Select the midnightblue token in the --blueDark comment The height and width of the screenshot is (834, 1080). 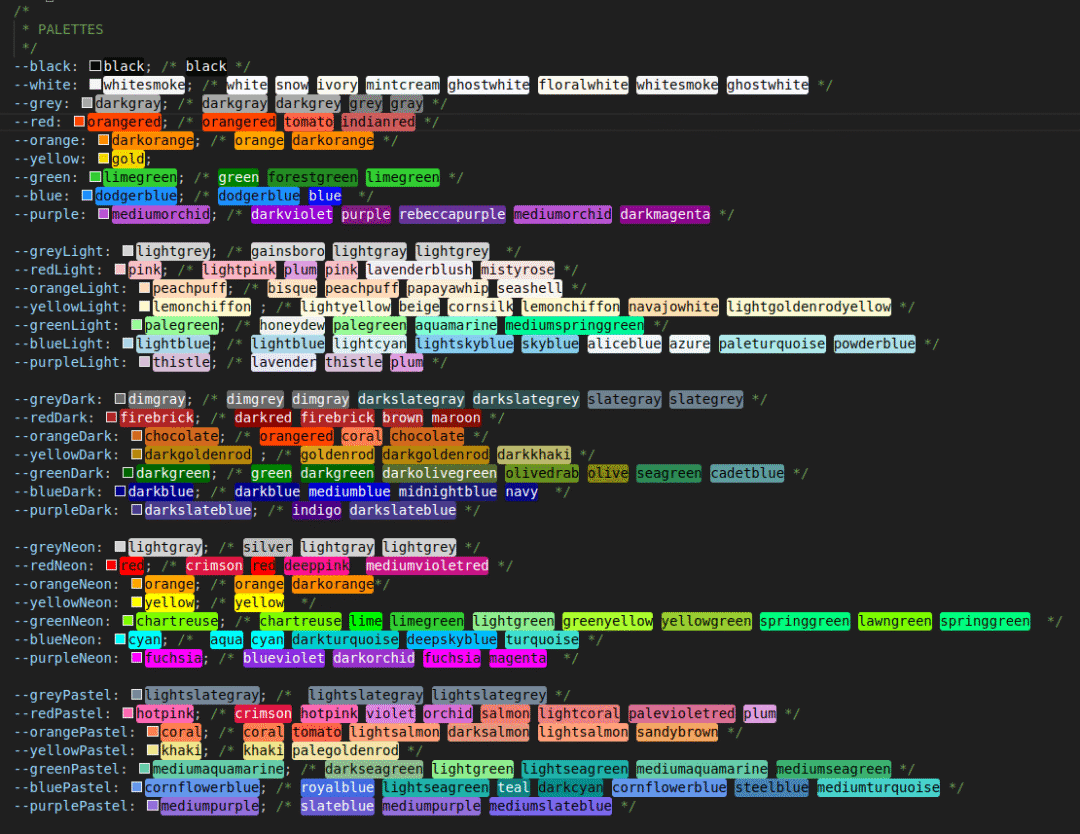coord(446,492)
